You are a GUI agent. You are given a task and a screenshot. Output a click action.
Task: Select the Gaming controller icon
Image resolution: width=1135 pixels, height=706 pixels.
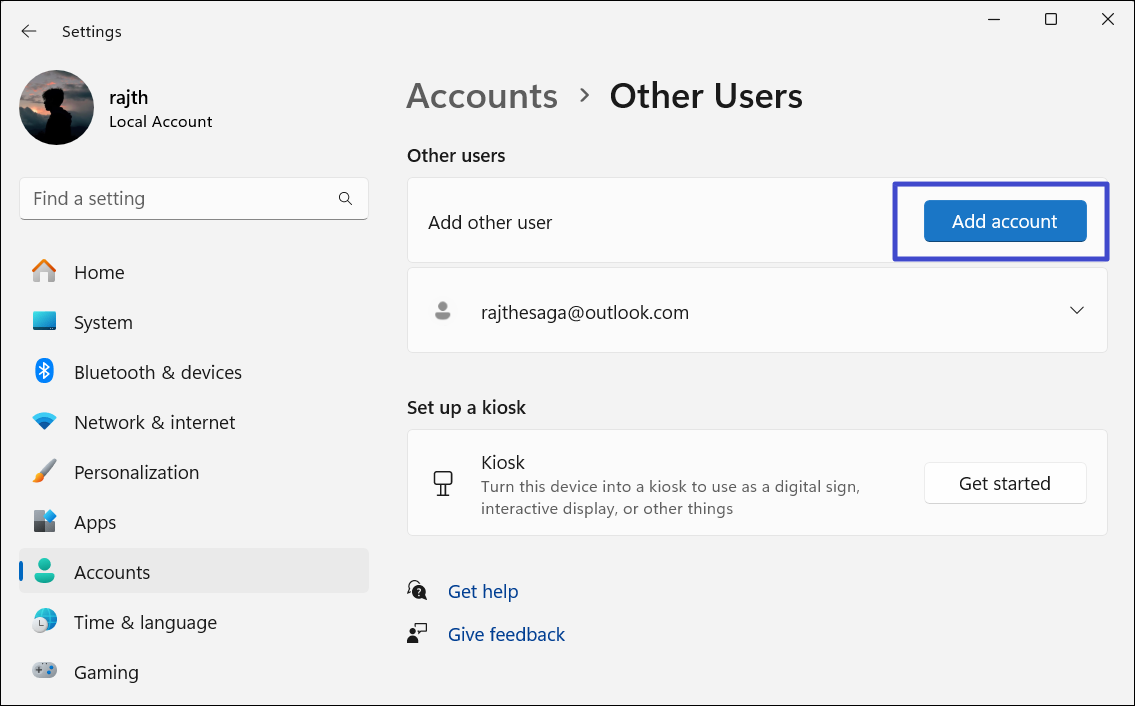(x=44, y=672)
